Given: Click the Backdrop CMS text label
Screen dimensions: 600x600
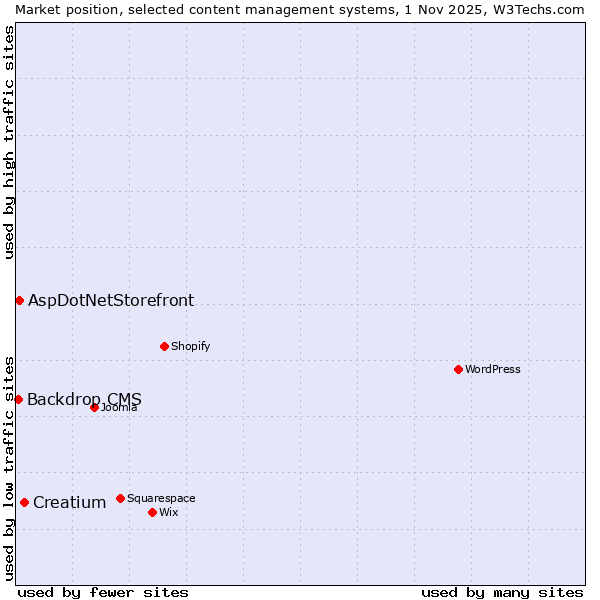Looking at the screenshot, I should (x=84, y=399).
